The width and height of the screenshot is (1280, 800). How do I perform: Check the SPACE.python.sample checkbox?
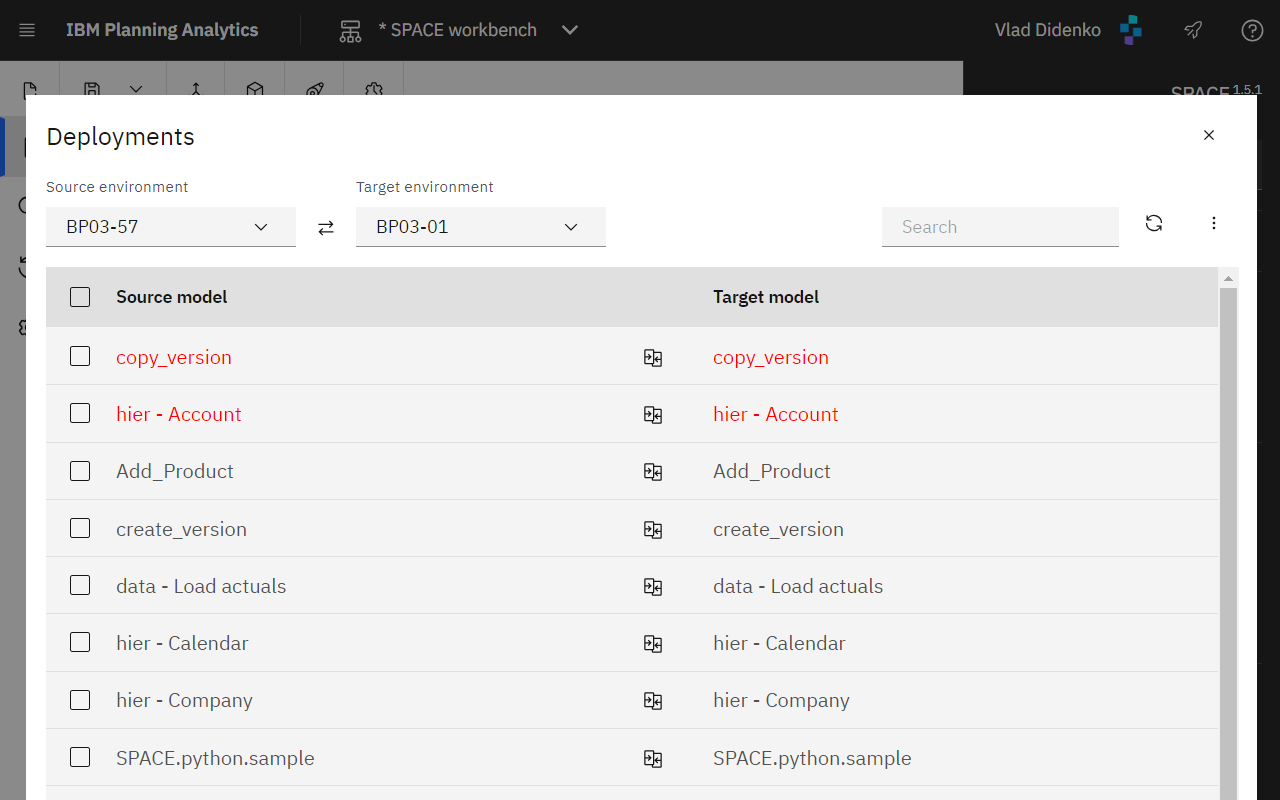(80, 757)
